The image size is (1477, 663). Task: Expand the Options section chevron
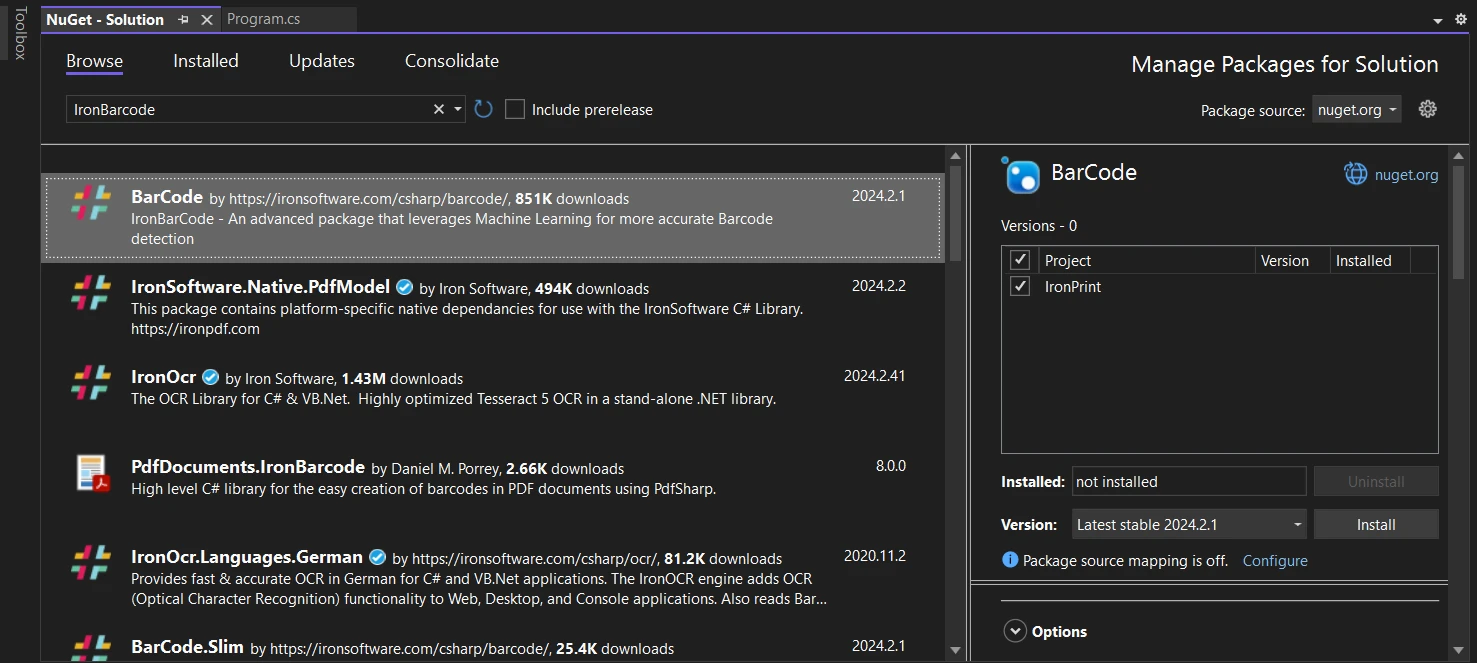[1015, 631]
